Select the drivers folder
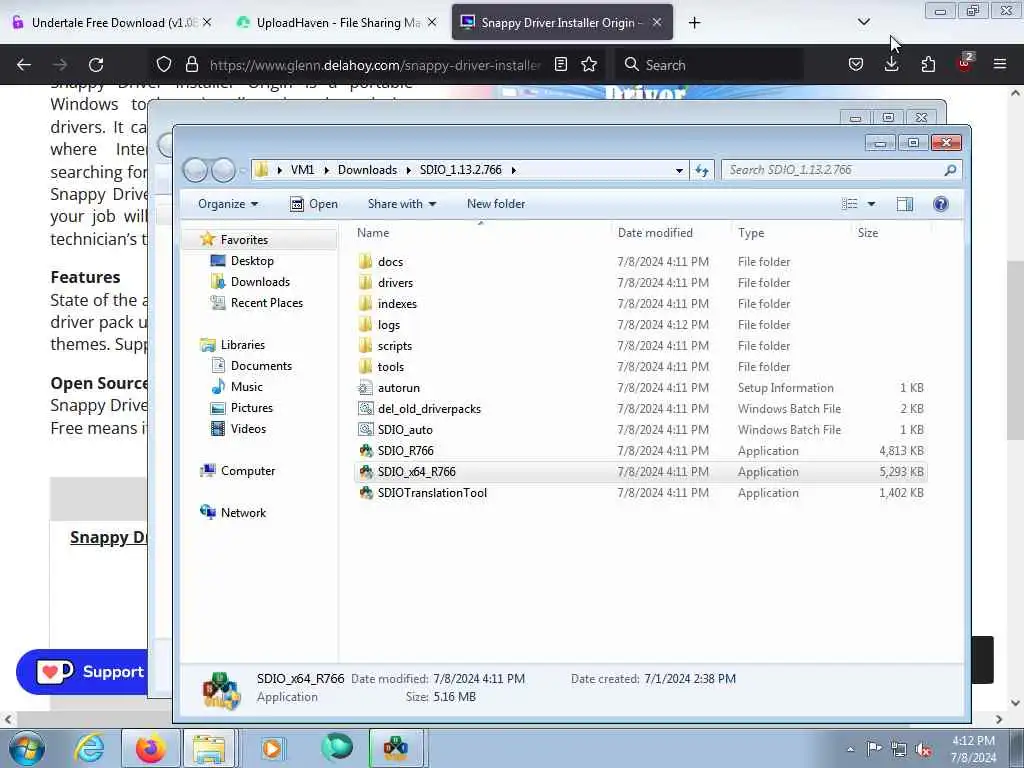 pos(640,282)
